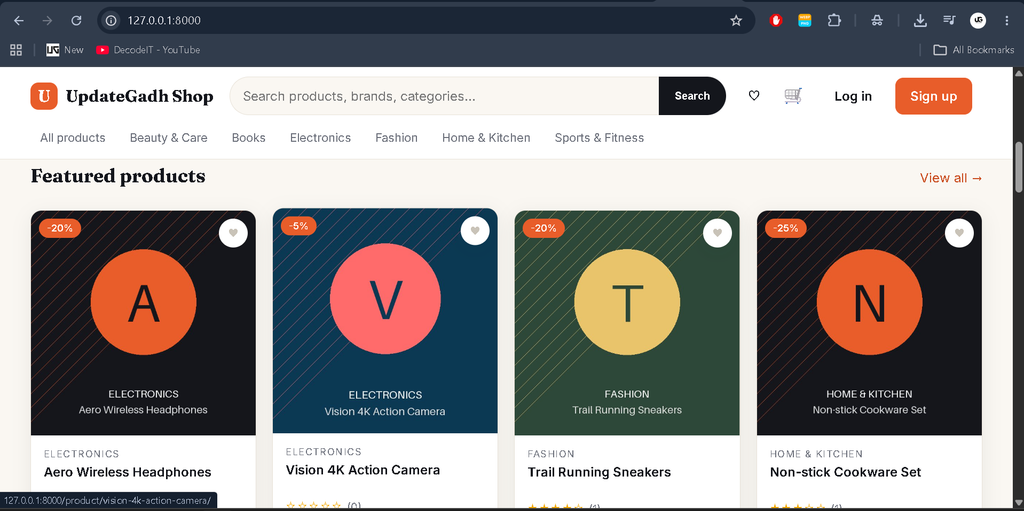Open the All Bookmarks folder
Screen dimensions: 1024x511
pos(974,50)
